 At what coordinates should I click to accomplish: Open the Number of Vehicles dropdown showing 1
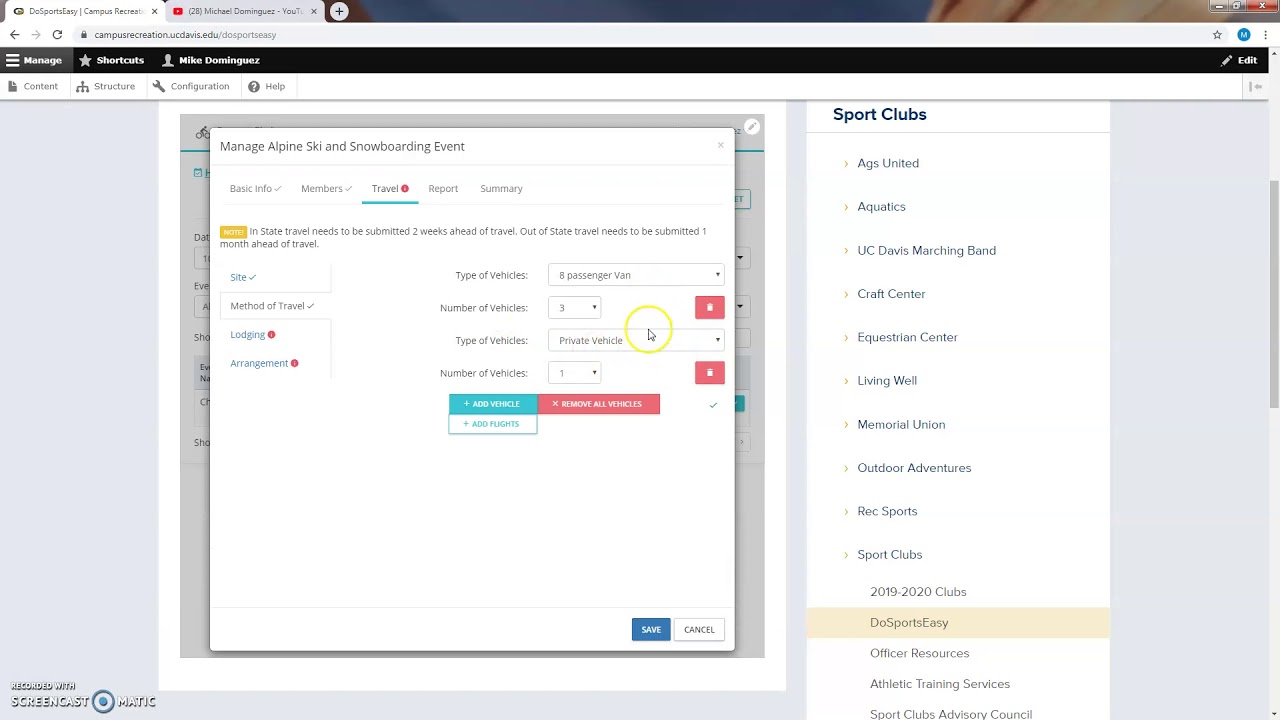click(575, 373)
